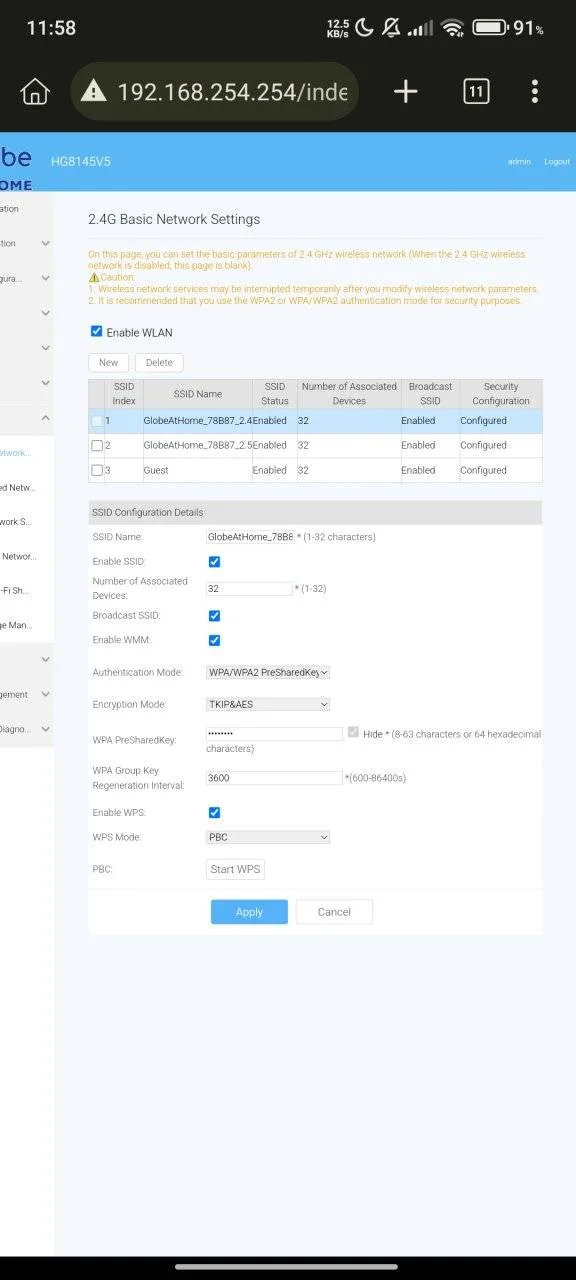576x1280 pixels.
Task: Focus the WPA PreSharedKey password field
Action: tap(274, 734)
